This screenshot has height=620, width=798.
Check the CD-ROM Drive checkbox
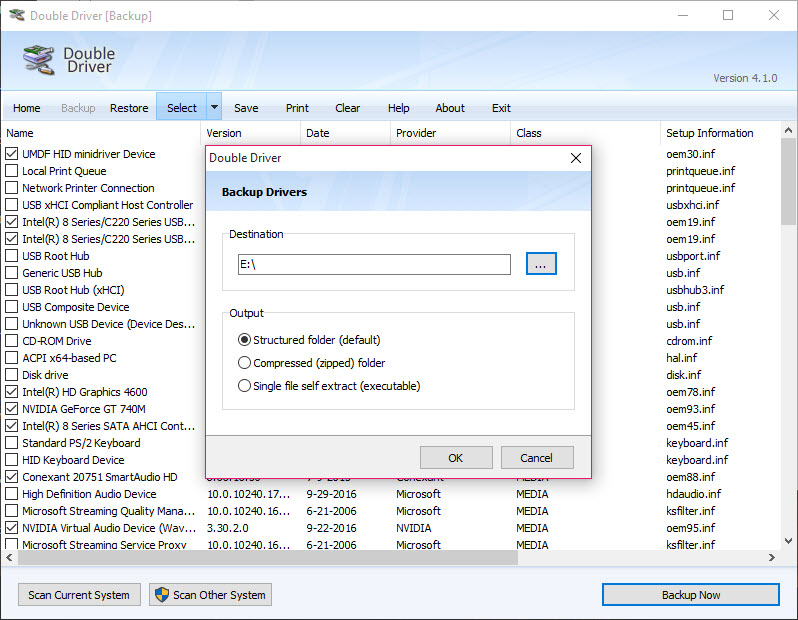tap(11, 341)
